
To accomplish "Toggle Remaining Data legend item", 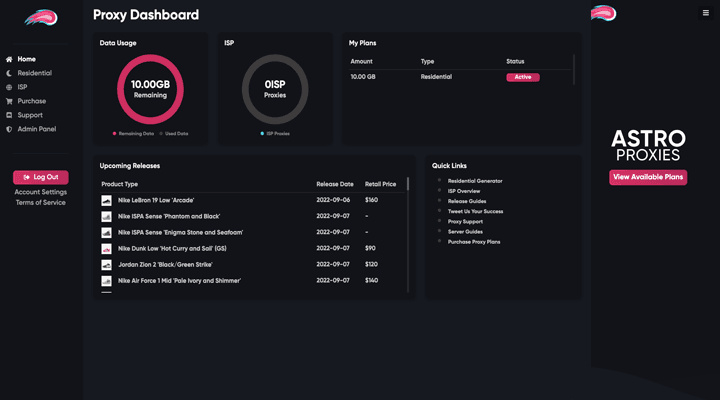I will click(x=133, y=134).
